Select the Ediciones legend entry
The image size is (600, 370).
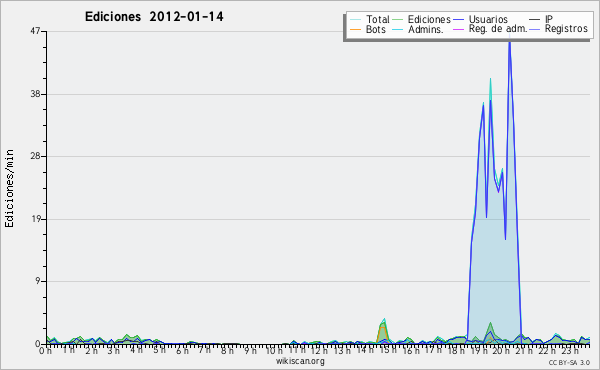click(x=429, y=19)
